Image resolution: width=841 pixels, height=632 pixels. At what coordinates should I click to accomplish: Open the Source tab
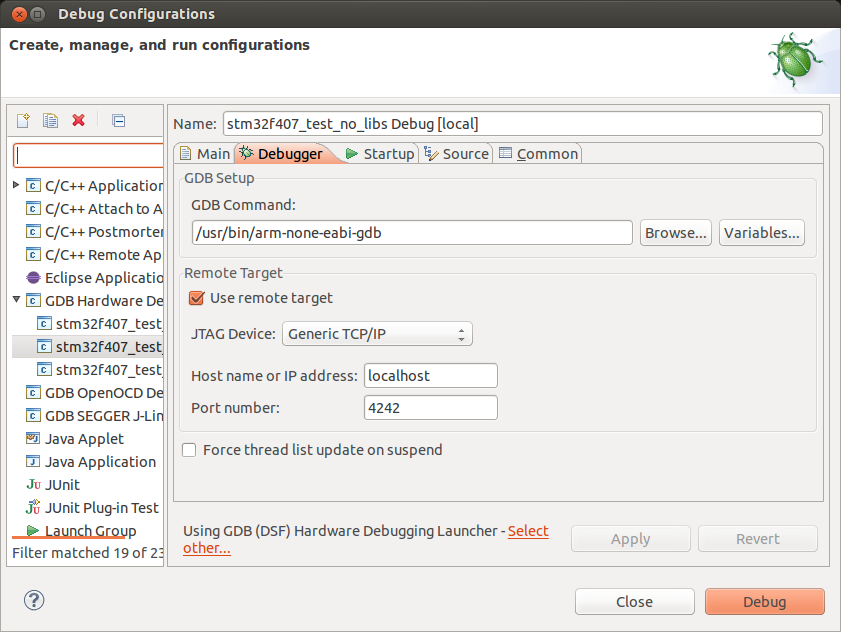(x=456, y=154)
